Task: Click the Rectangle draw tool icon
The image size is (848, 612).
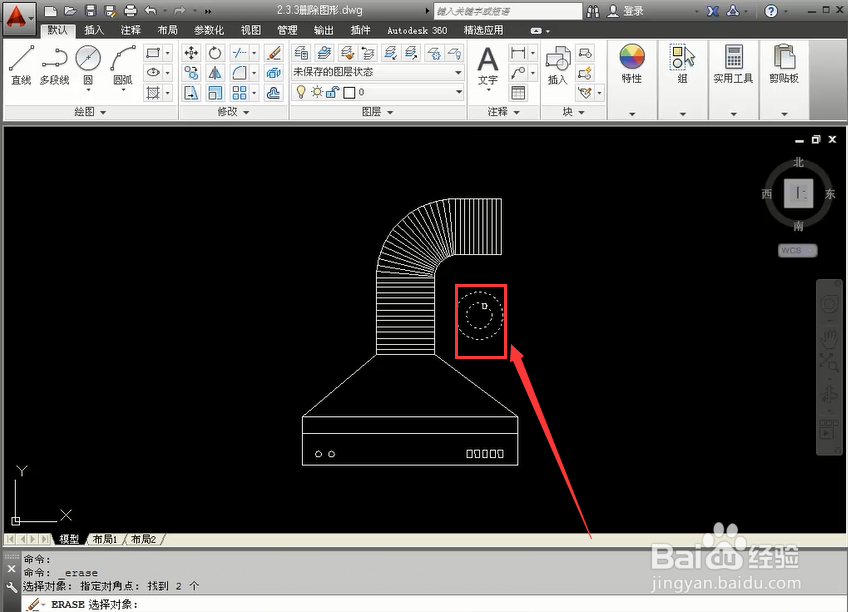Action: pos(153,53)
